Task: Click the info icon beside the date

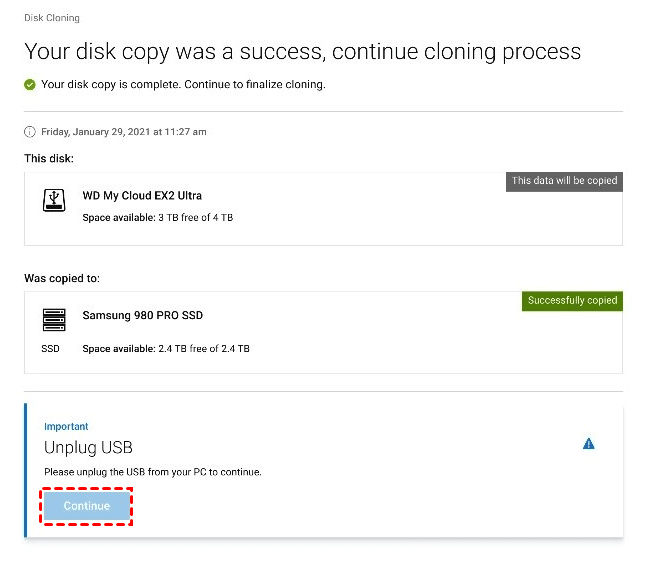Action: [x=29, y=132]
